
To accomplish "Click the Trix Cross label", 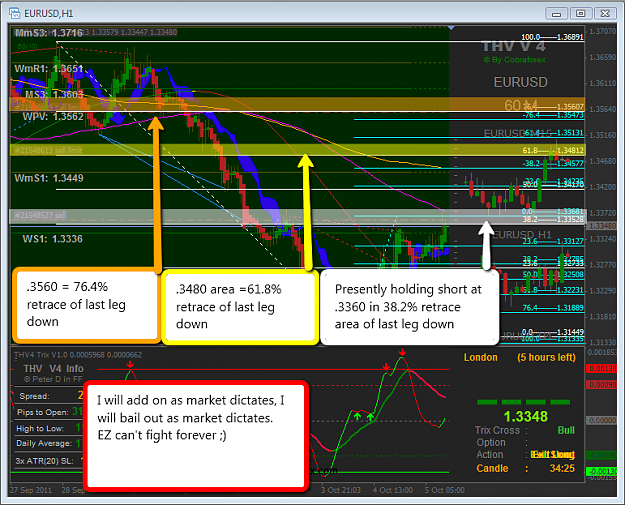I will click(497, 430).
